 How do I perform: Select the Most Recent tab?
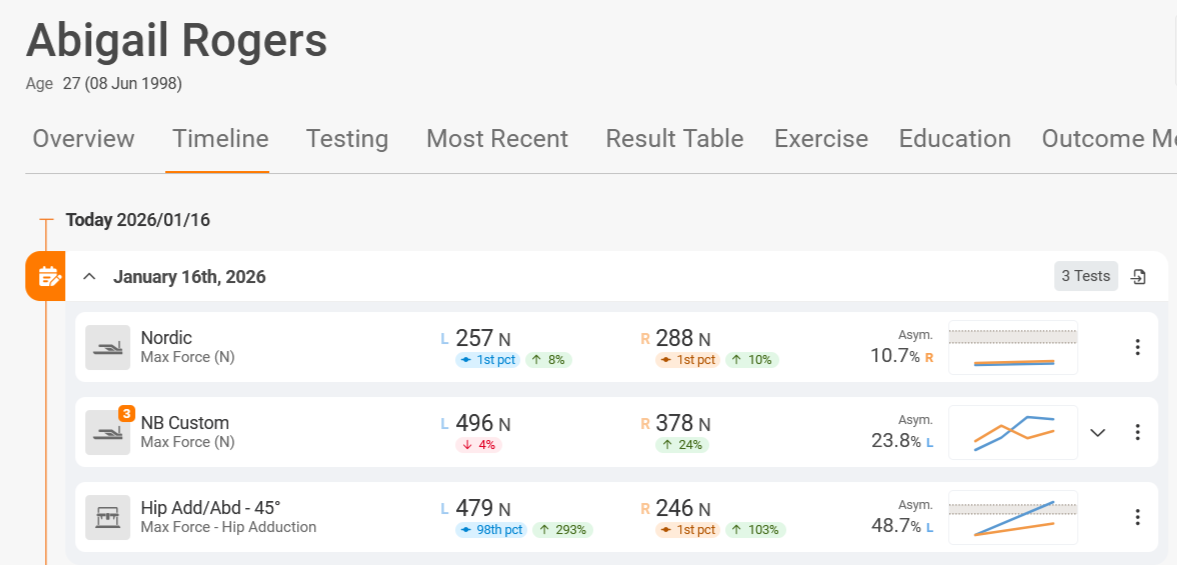point(497,139)
